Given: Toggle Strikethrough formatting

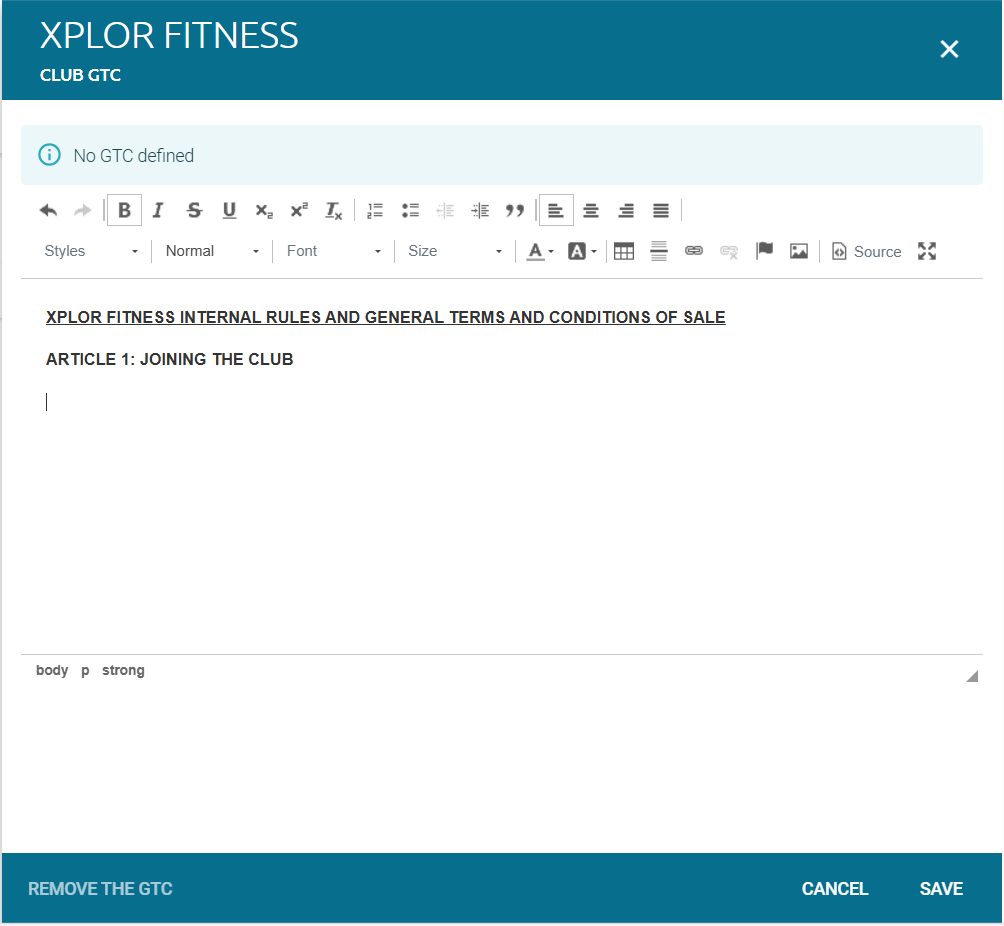Looking at the screenshot, I should tap(194, 210).
